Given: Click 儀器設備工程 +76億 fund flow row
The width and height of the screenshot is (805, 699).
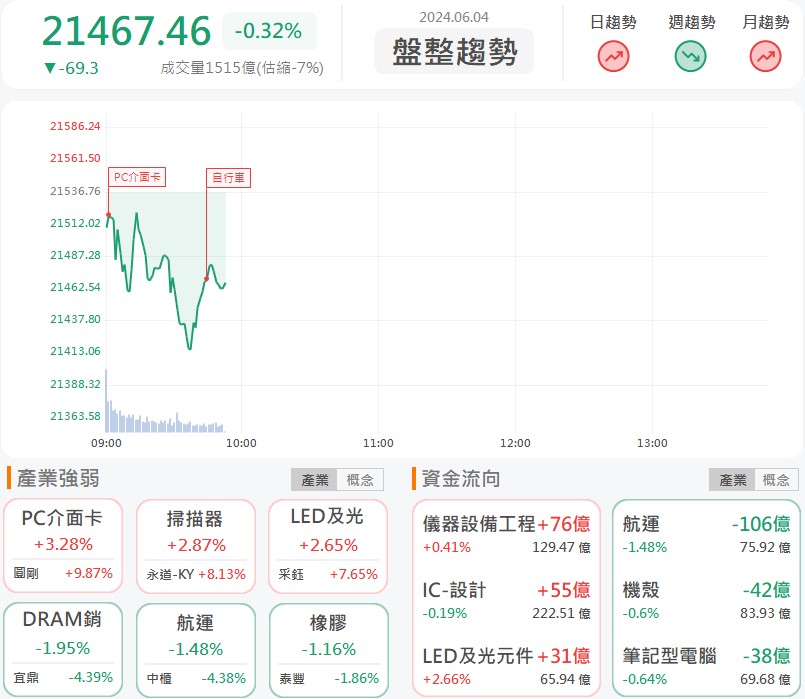Looking at the screenshot, I should coord(506,534).
